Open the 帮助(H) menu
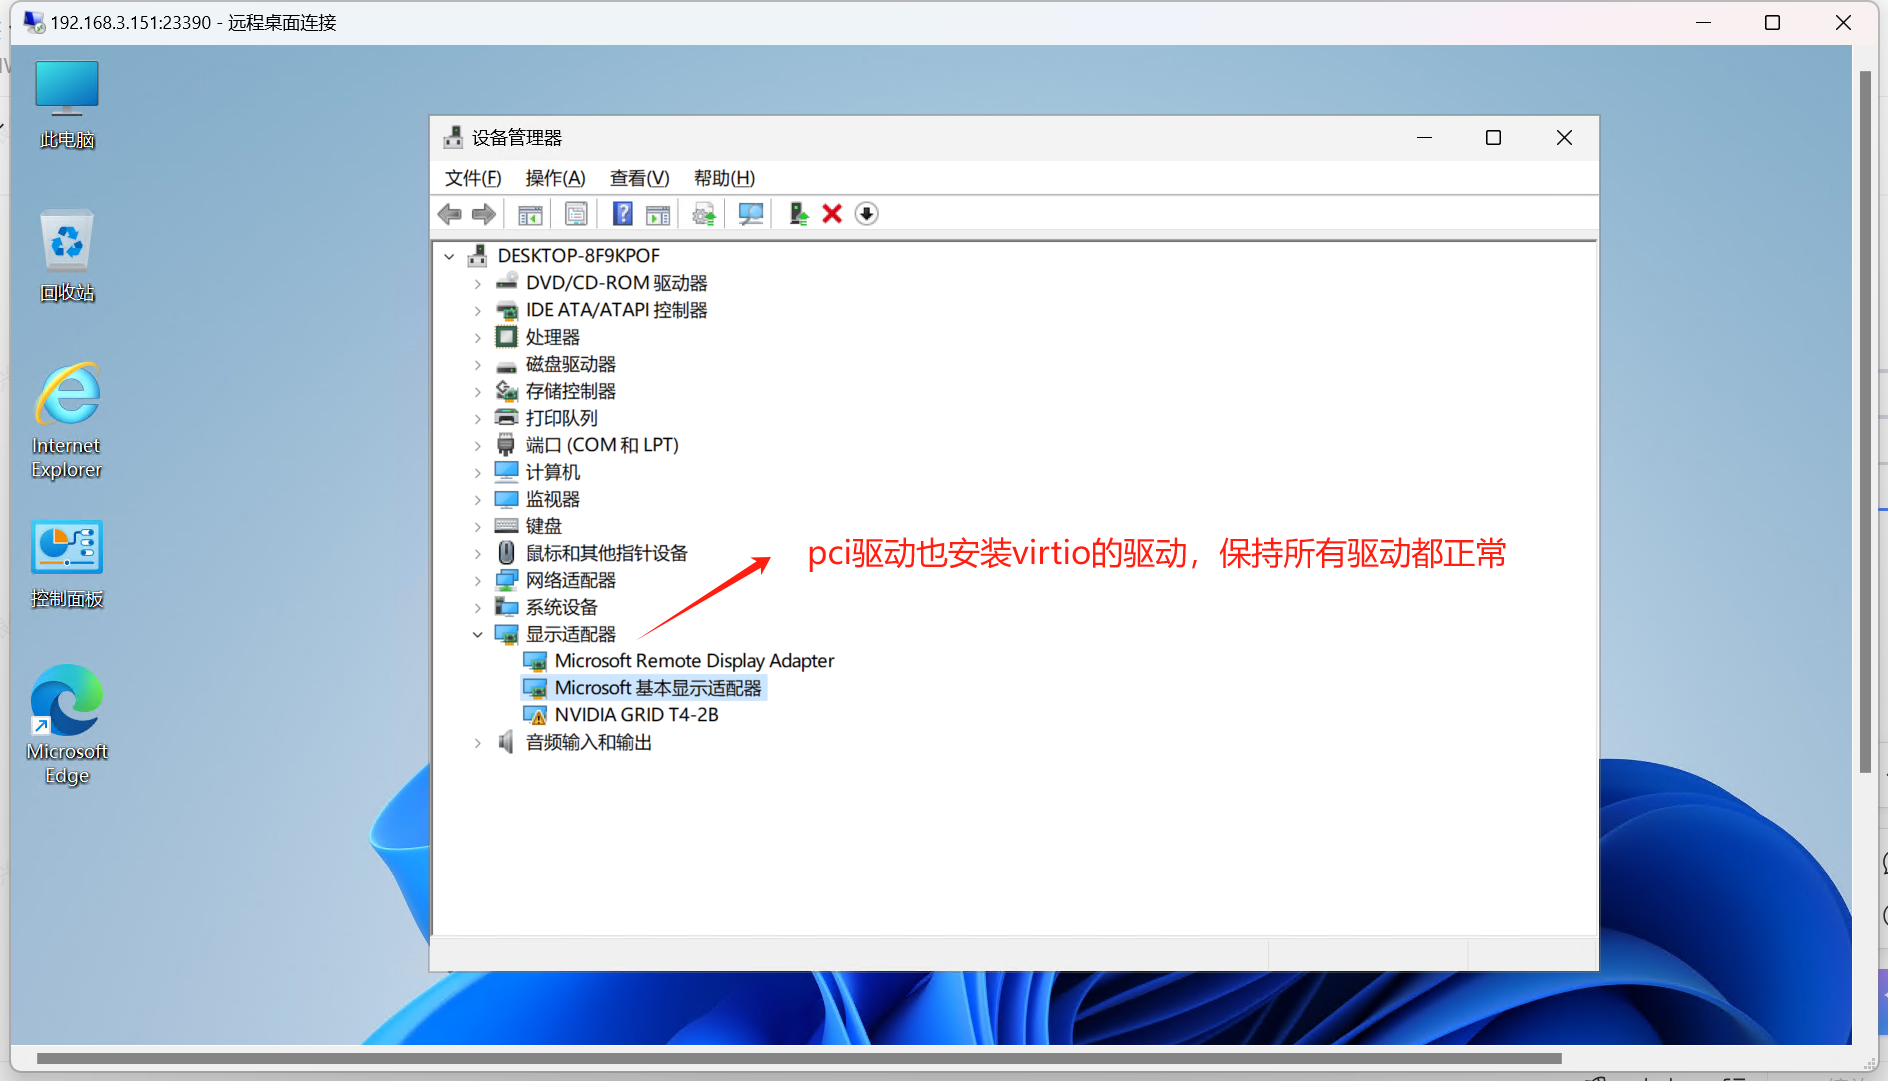 point(724,178)
